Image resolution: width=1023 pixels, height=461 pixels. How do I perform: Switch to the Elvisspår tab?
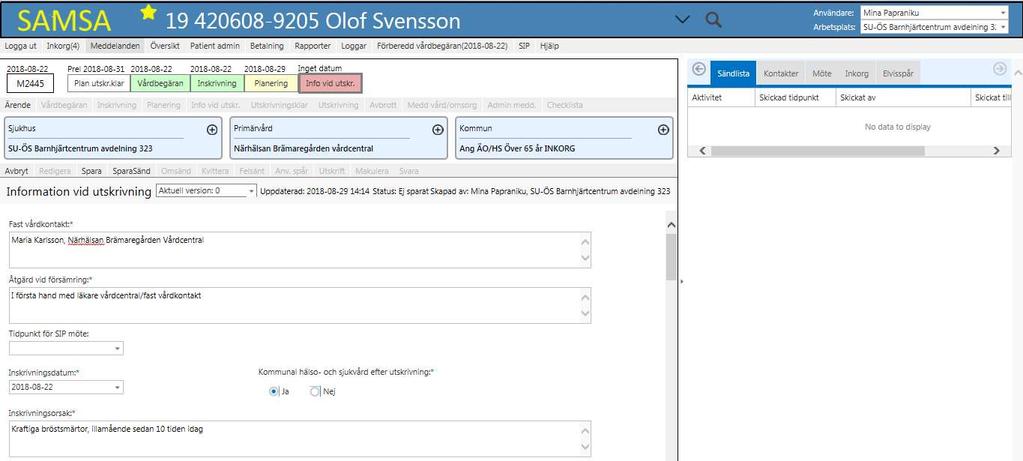click(898, 74)
